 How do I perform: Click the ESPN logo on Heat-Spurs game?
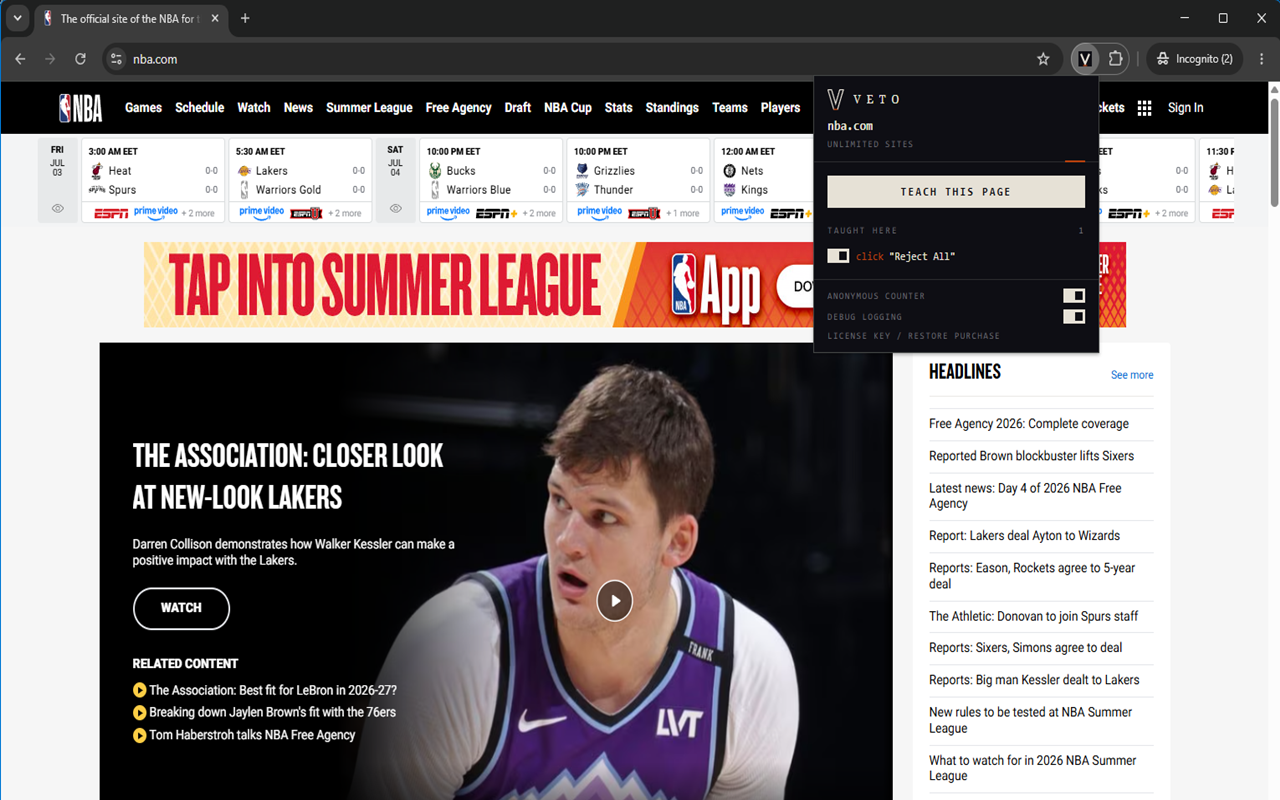(111, 213)
